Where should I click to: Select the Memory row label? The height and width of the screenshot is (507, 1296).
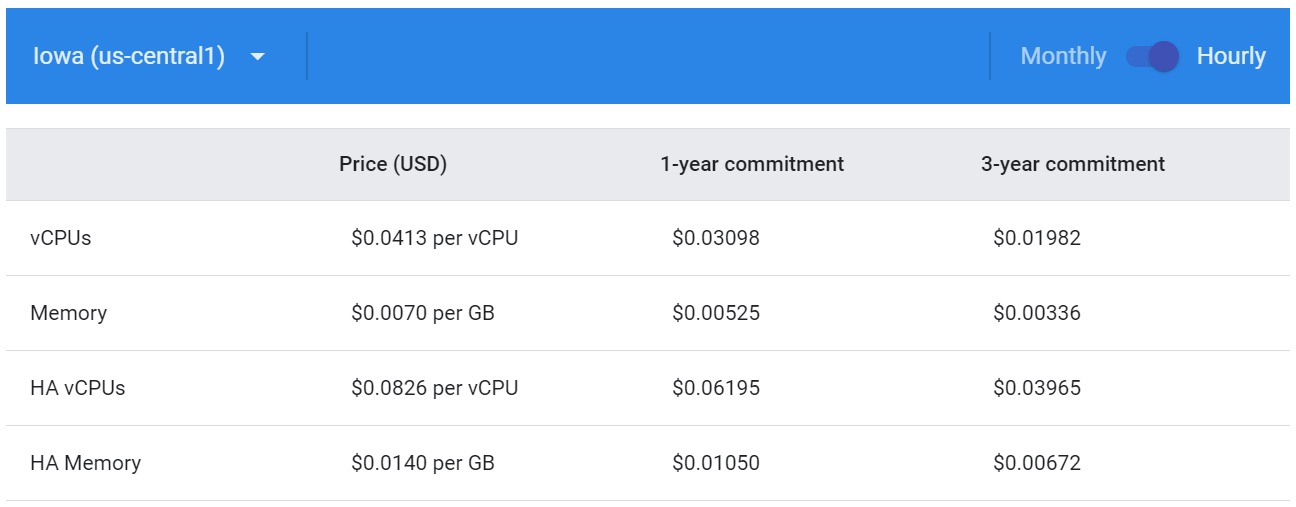(68, 313)
